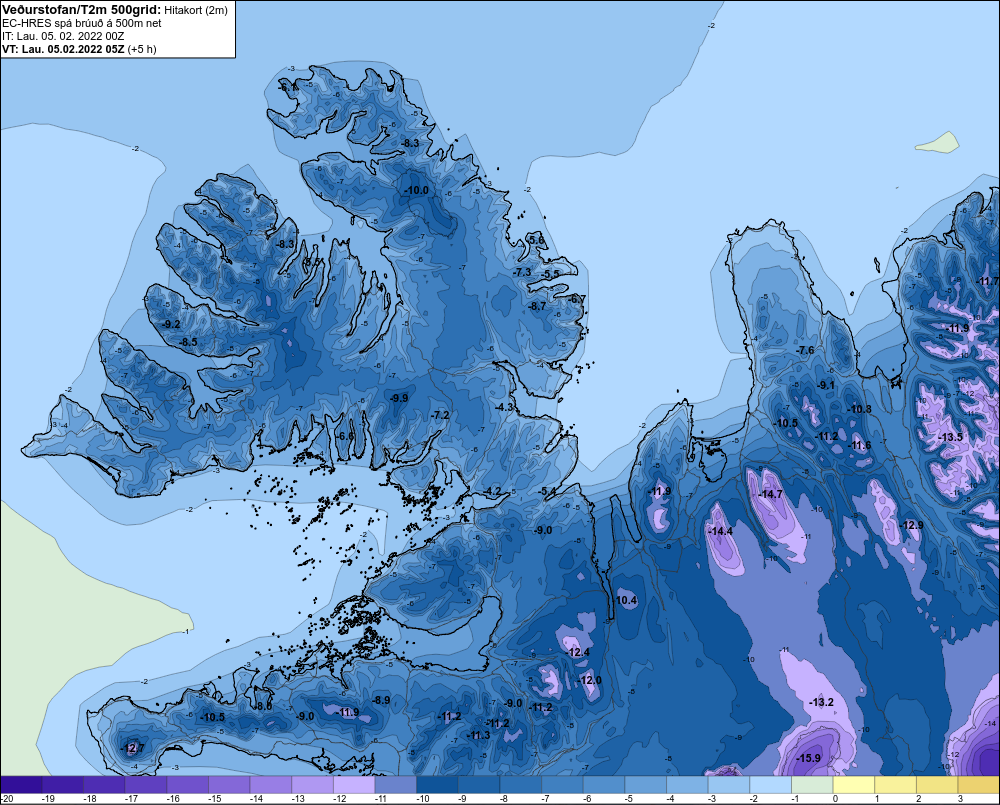Click the -5.4 temperature value
The width and height of the screenshot is (1000, 805).
coord(546,491)
